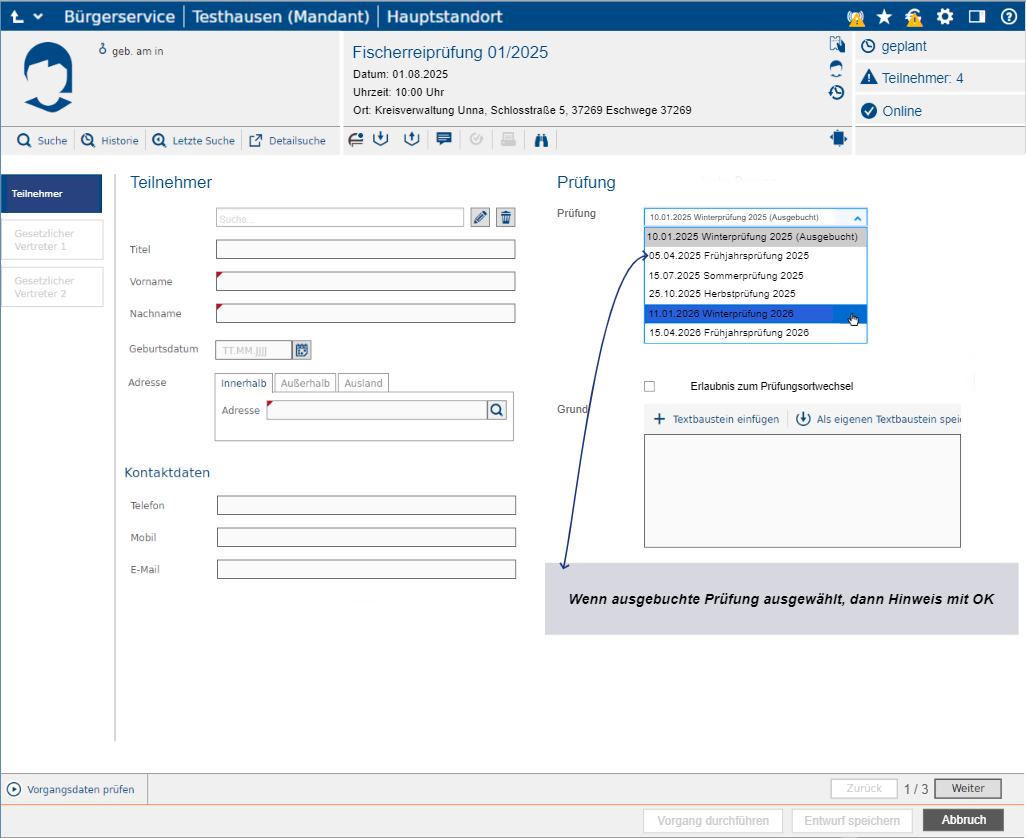Switch to the Außerhalb address tab
Viewport: 1026px width, 838px height.
pos(304,383)
